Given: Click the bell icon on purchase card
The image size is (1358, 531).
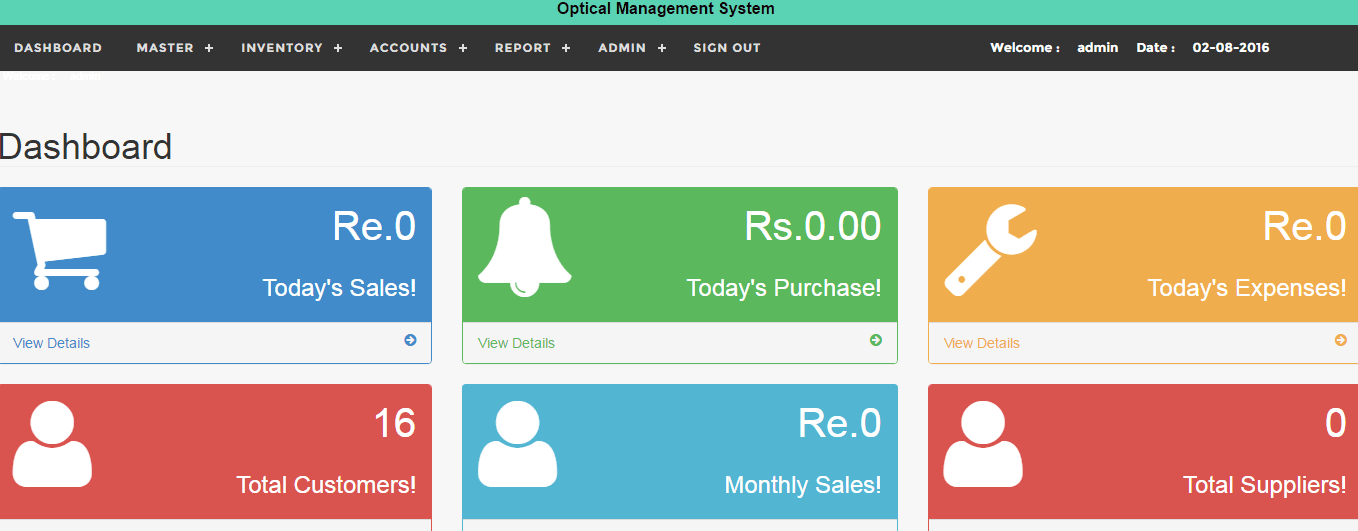Looking at the screenshot, I should point(524,248).
